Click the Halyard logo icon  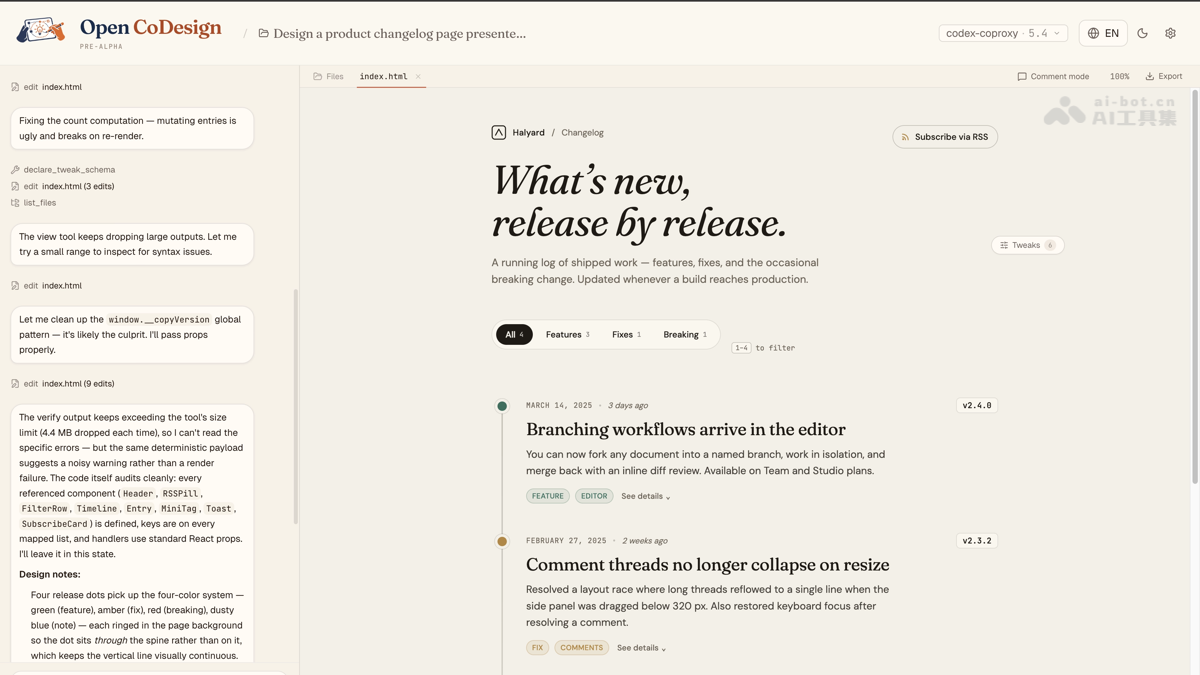pos(498,132)
